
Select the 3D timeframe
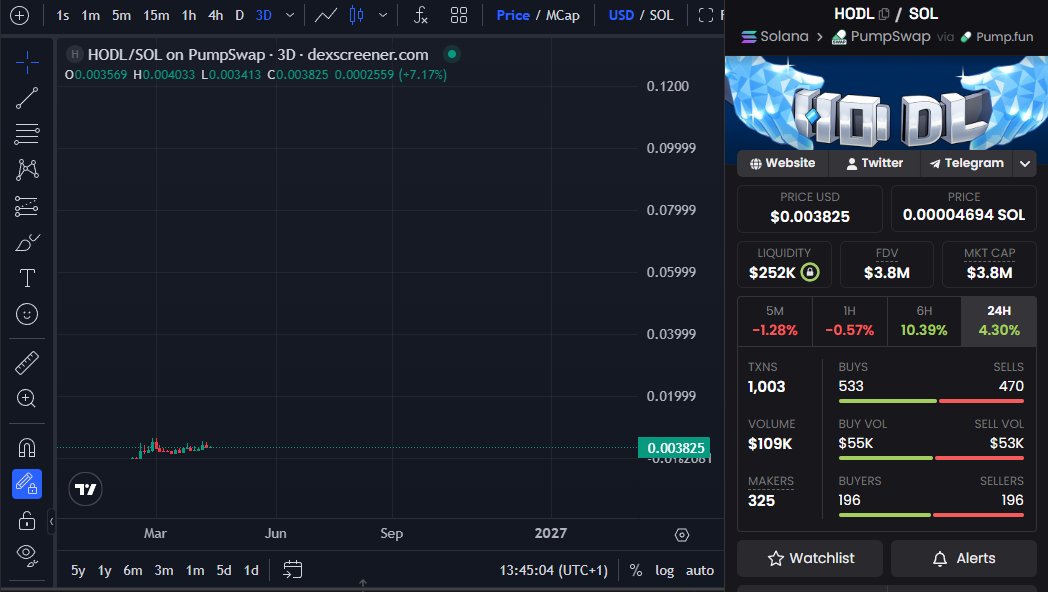(x=264, y=15)
